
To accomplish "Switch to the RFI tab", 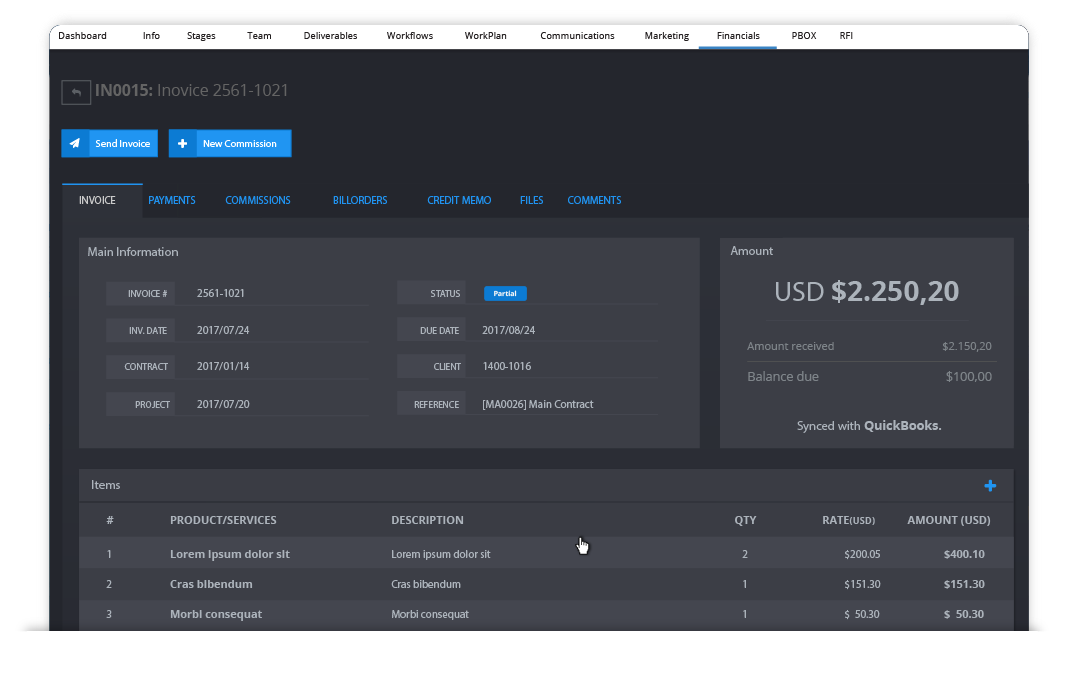I will (846, 35).
